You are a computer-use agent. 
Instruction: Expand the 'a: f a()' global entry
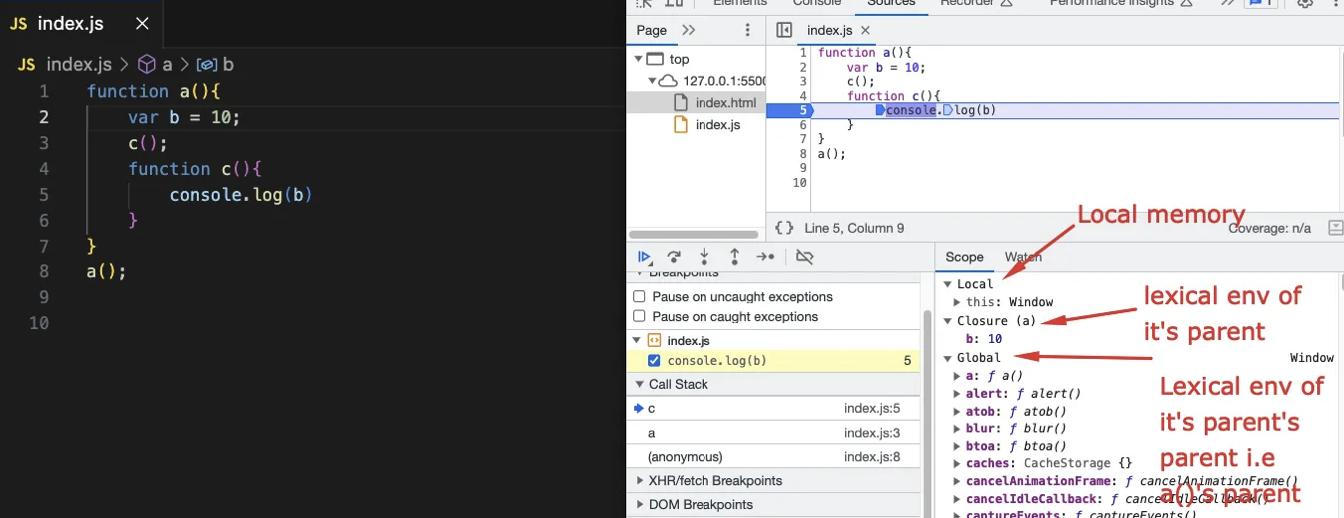958,376
